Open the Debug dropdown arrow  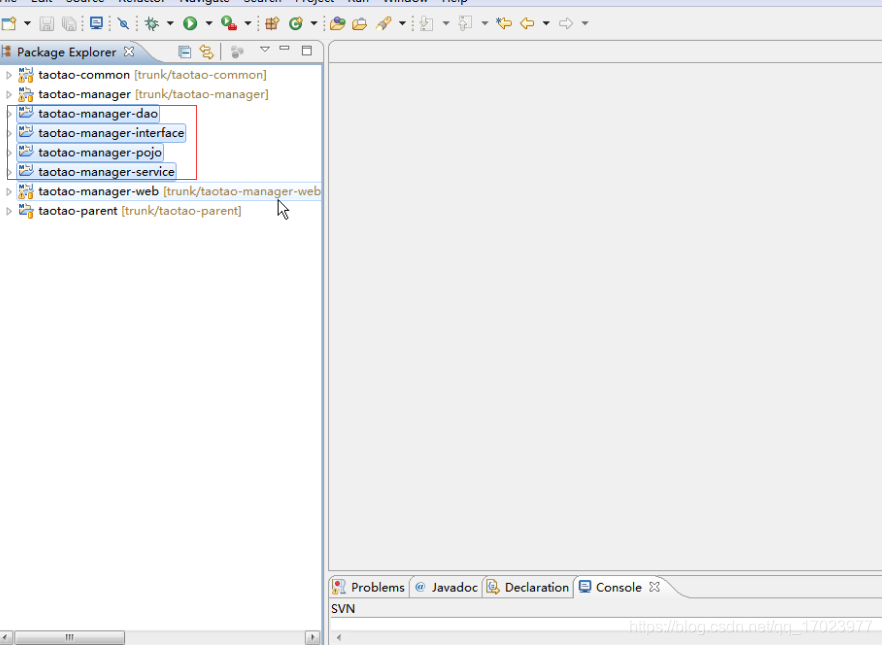point(170,24)
